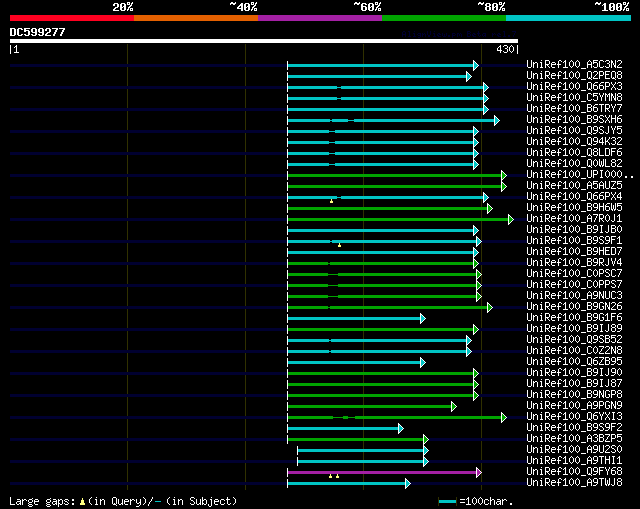This screenshot has height=509, width=640.
Task: Click the cyan =100char. scale swatch
Action: click(x=447, y=502)
